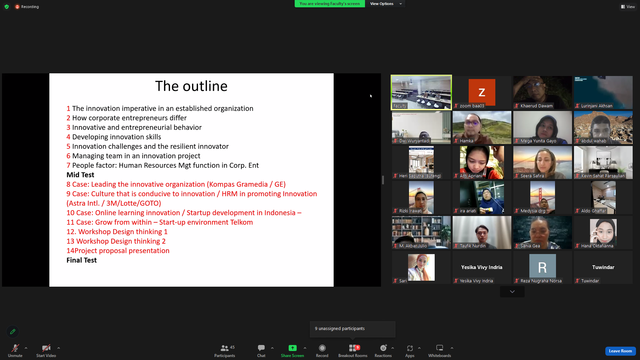Click '12. Workshop Design thinking 1' line
640x360 pixels.
click(x=117, y=231)
